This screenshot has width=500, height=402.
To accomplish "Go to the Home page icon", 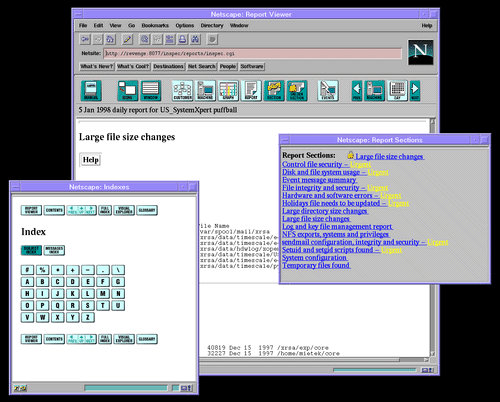I will click(110, 39).
